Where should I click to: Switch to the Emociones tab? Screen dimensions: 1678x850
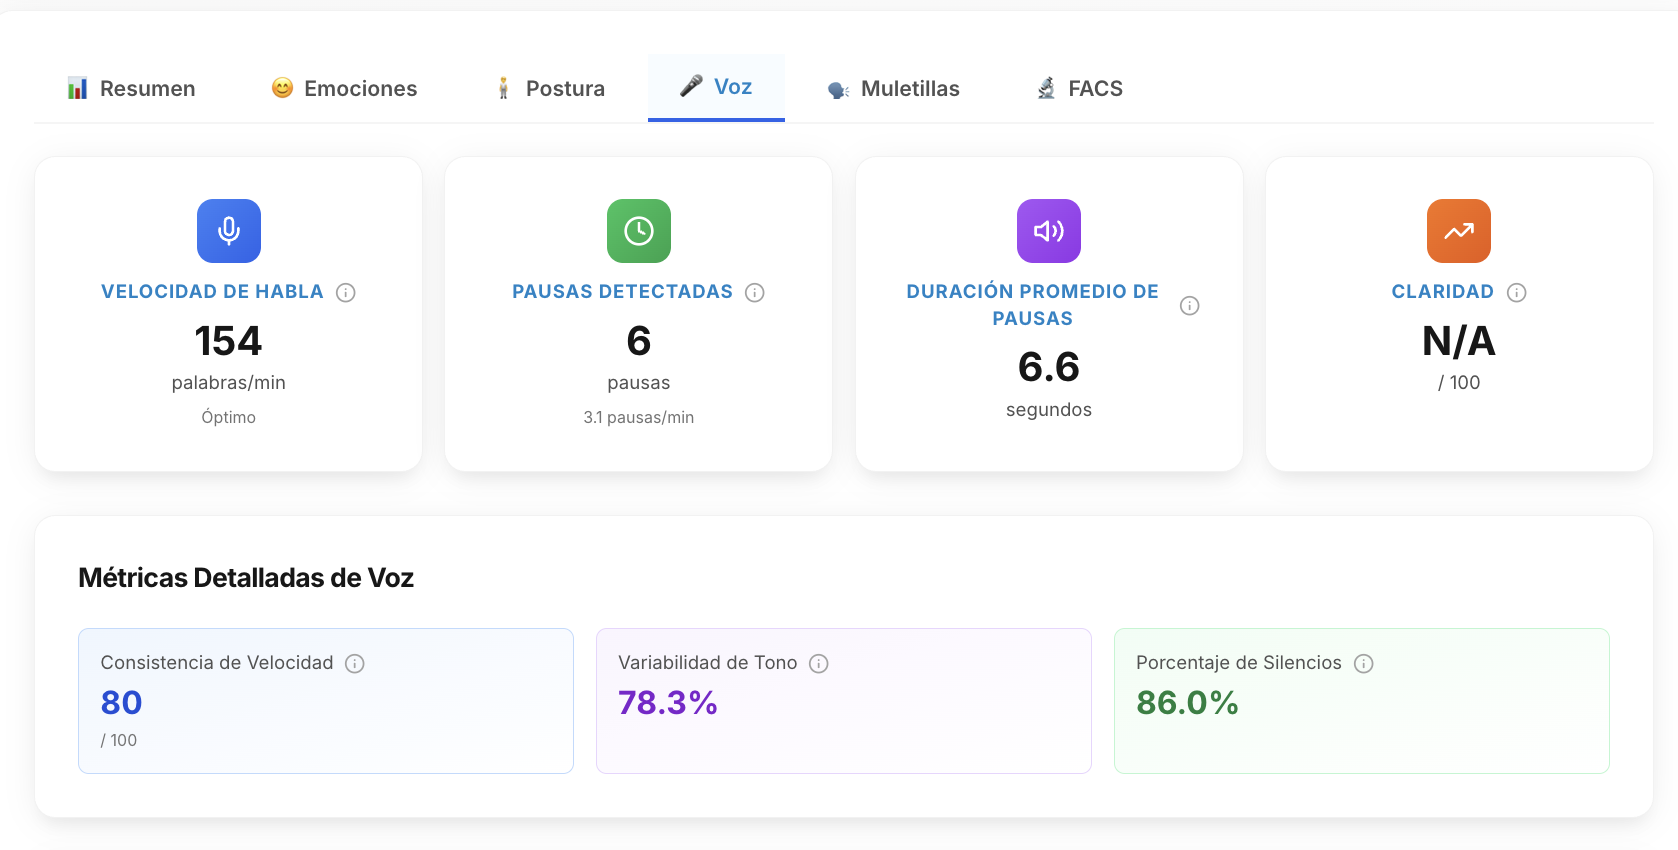pyautogui.click(x=344, y=88)
